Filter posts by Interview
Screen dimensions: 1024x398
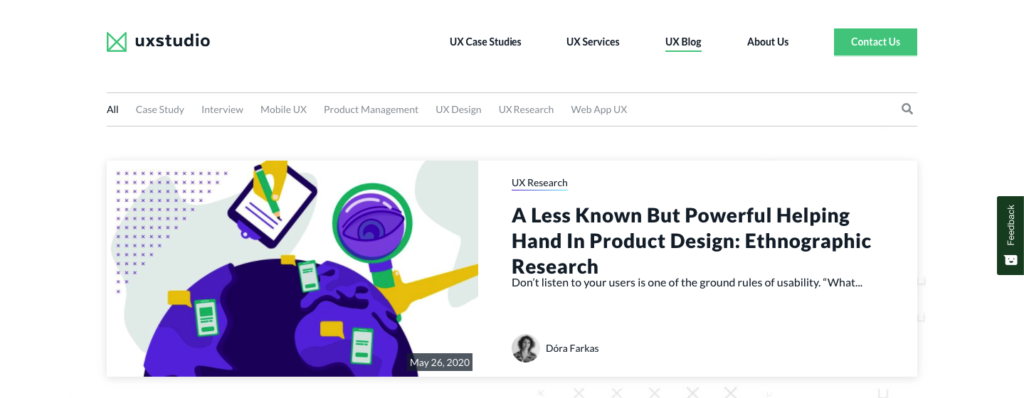[222, 110]
